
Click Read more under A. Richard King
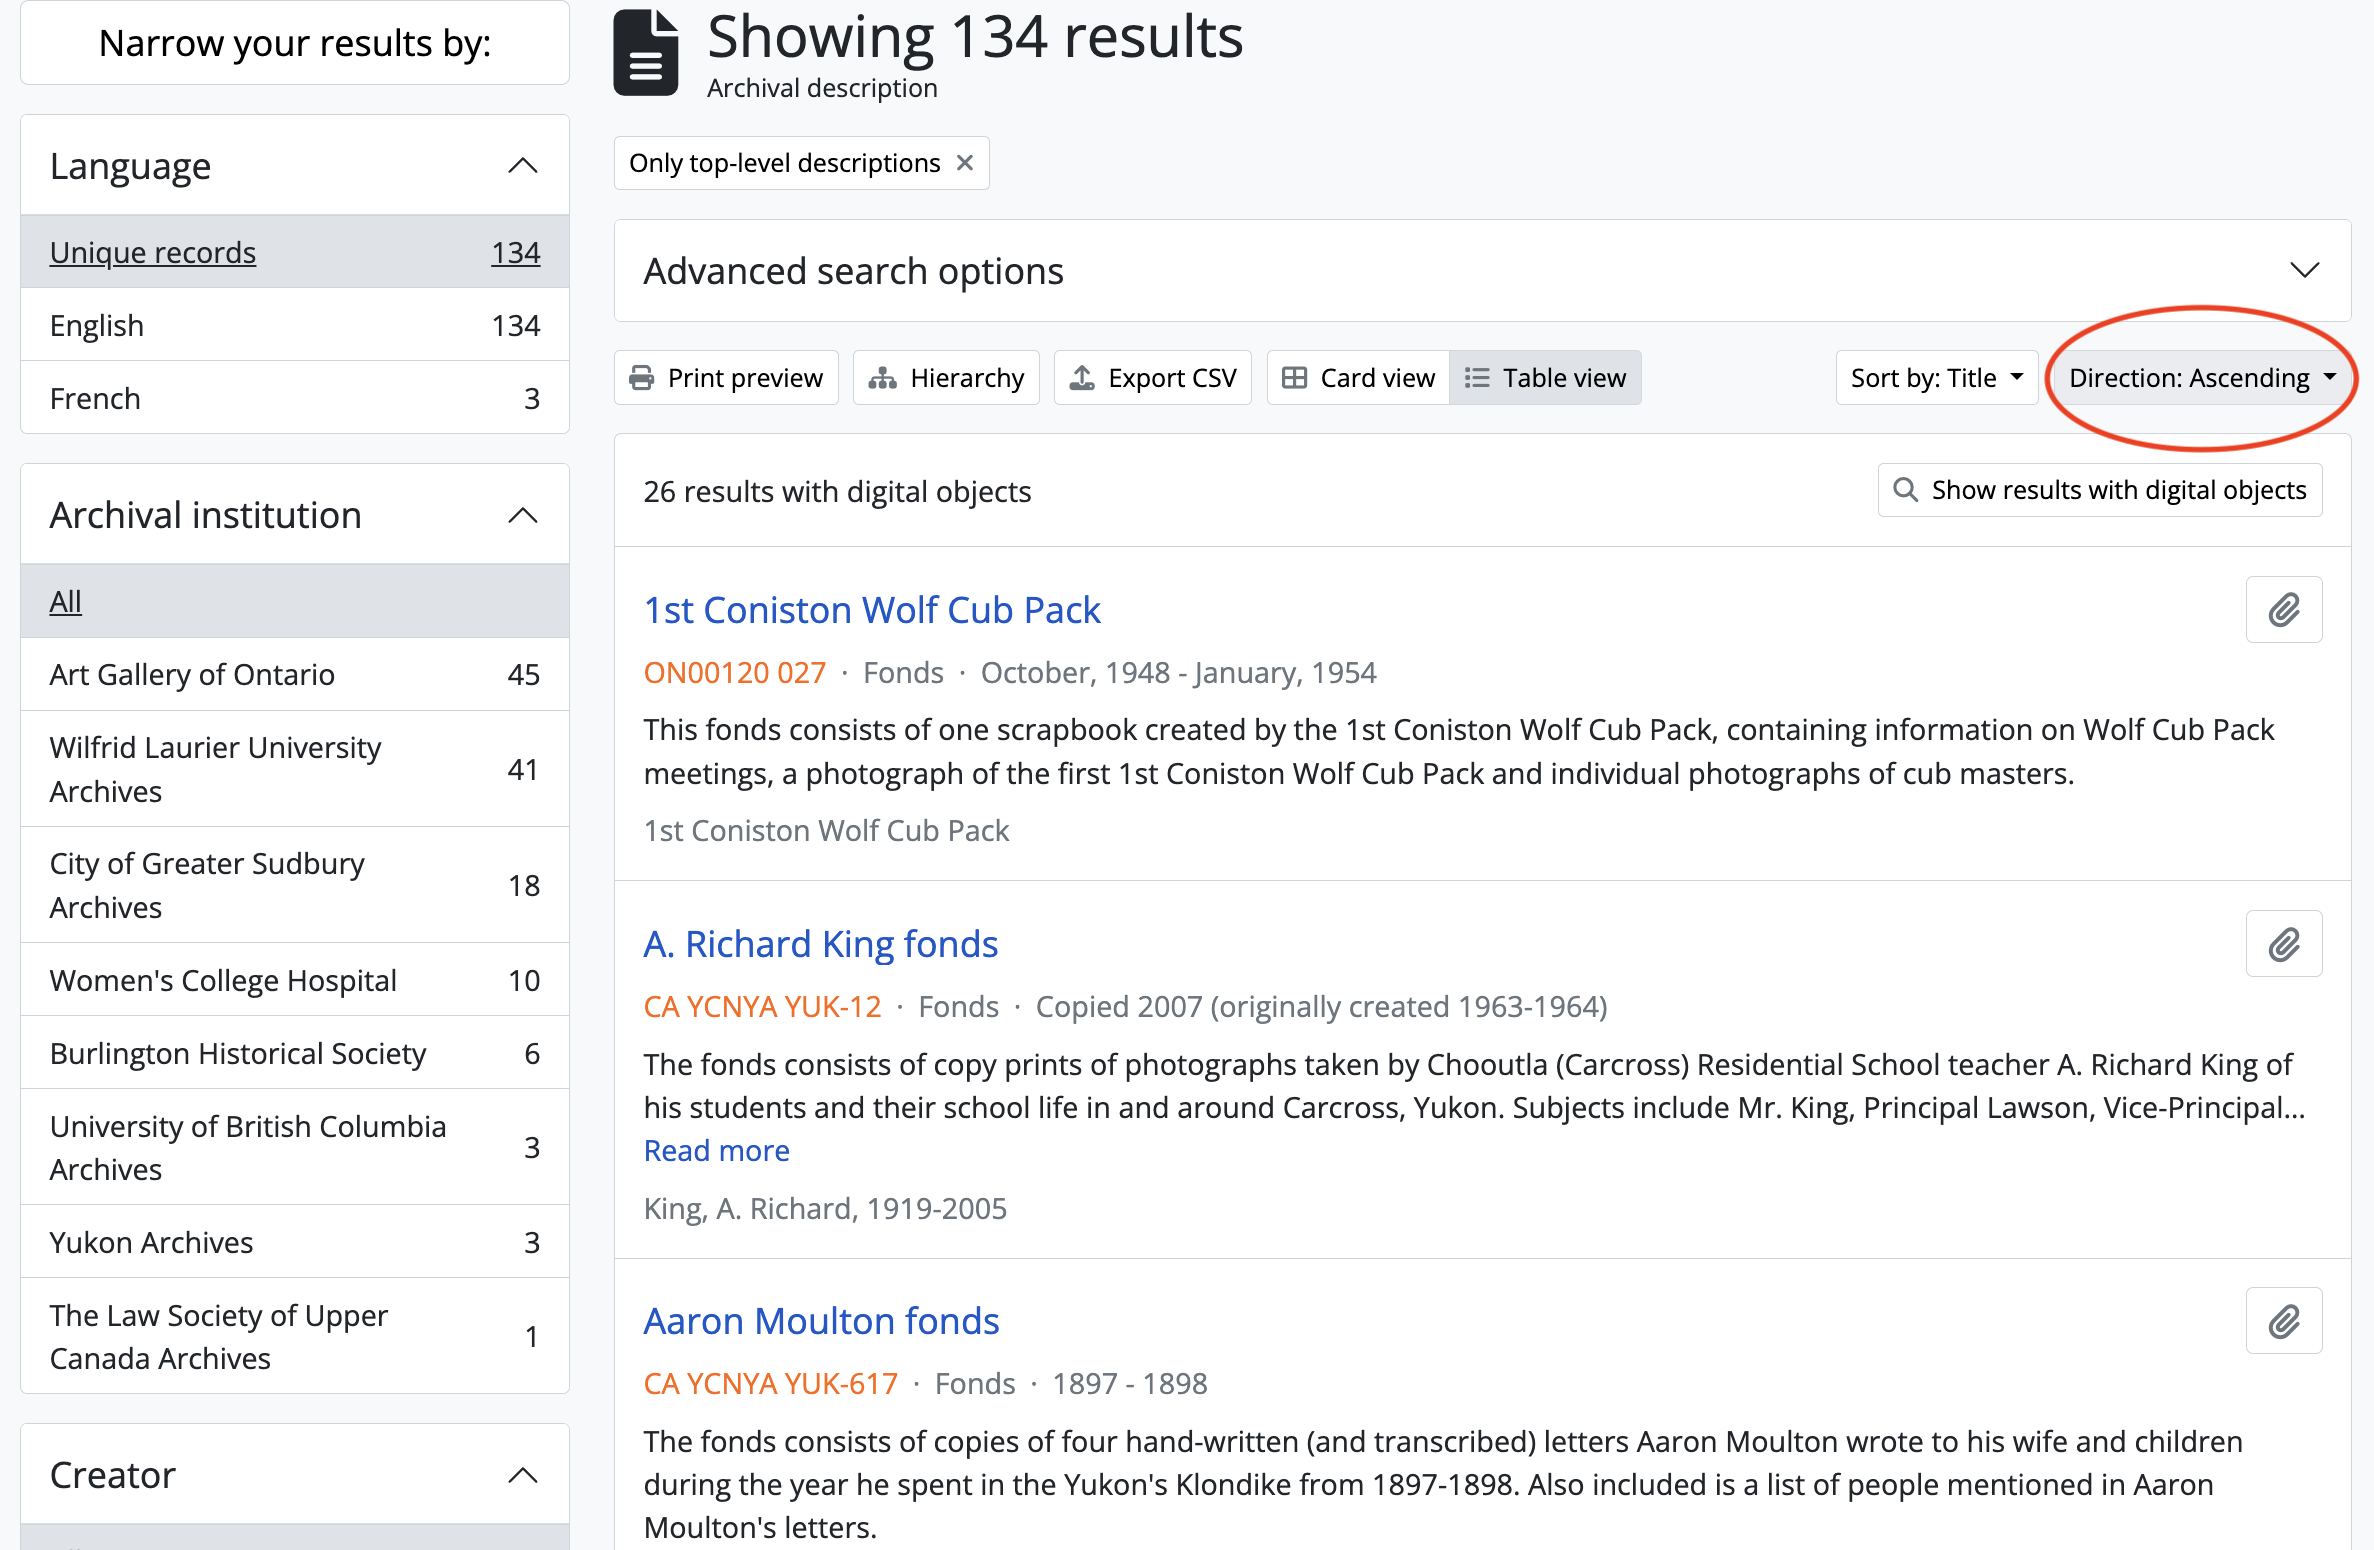coord(716,1151)
